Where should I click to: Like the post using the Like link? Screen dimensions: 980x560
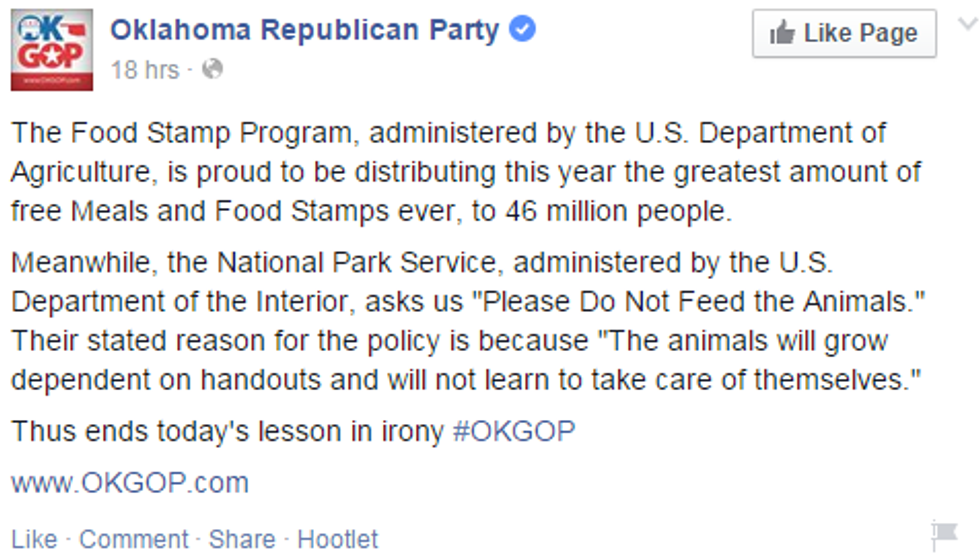click(x=34, y=540)
